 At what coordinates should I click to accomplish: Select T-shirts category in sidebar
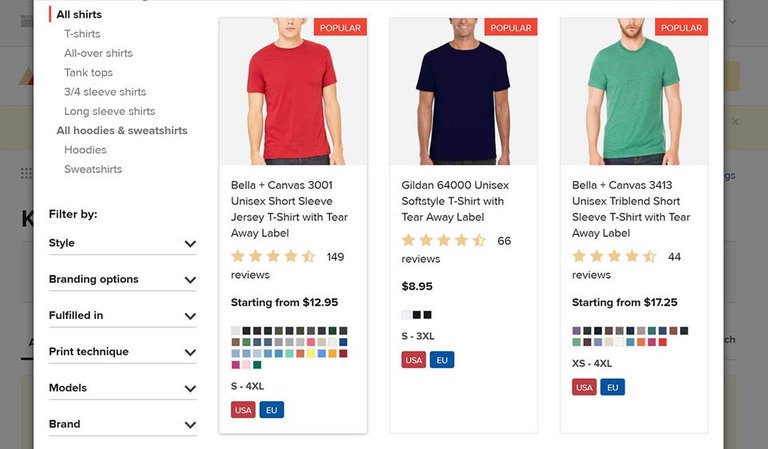tap(82, 34)
